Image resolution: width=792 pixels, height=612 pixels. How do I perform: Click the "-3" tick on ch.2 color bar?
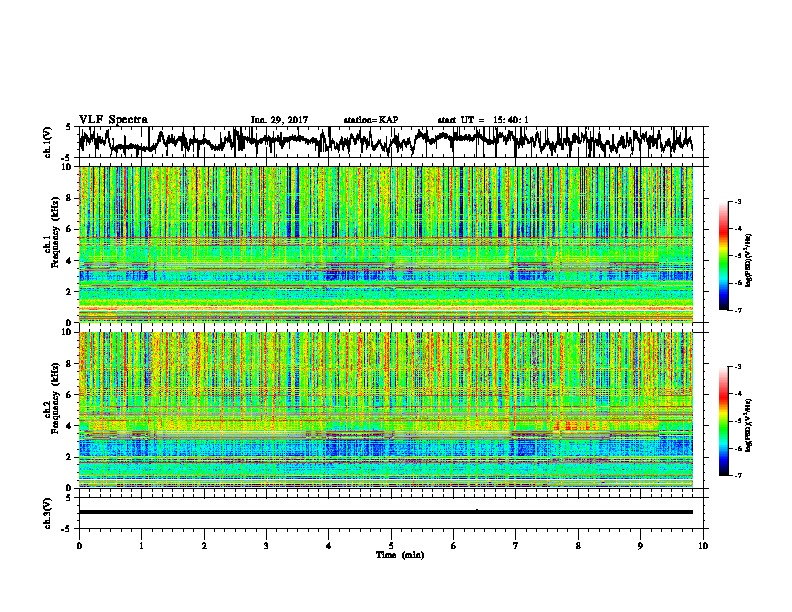(x=738, y=367)
